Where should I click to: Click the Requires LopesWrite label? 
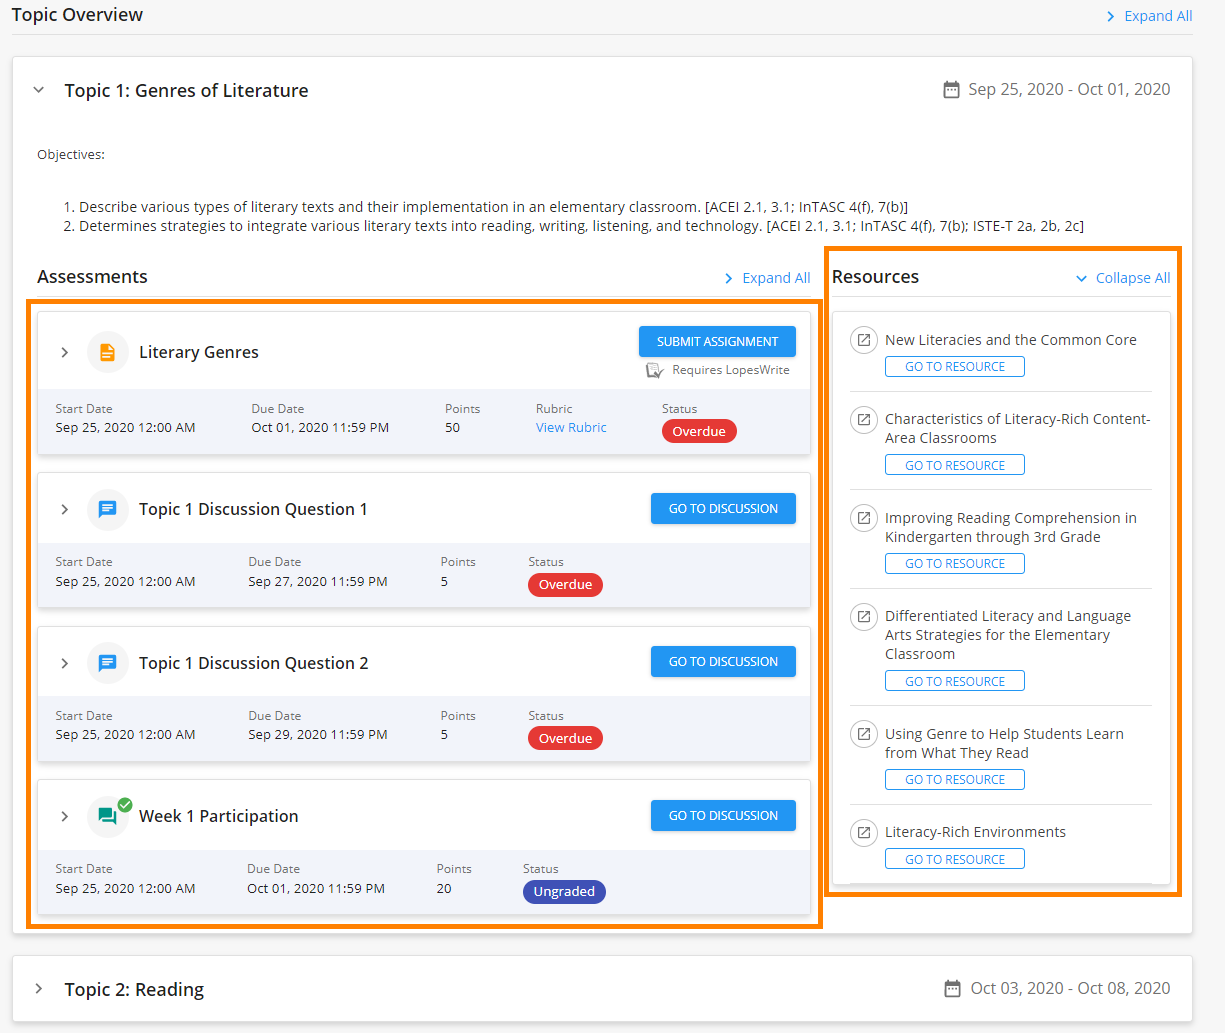pos(731,370)
